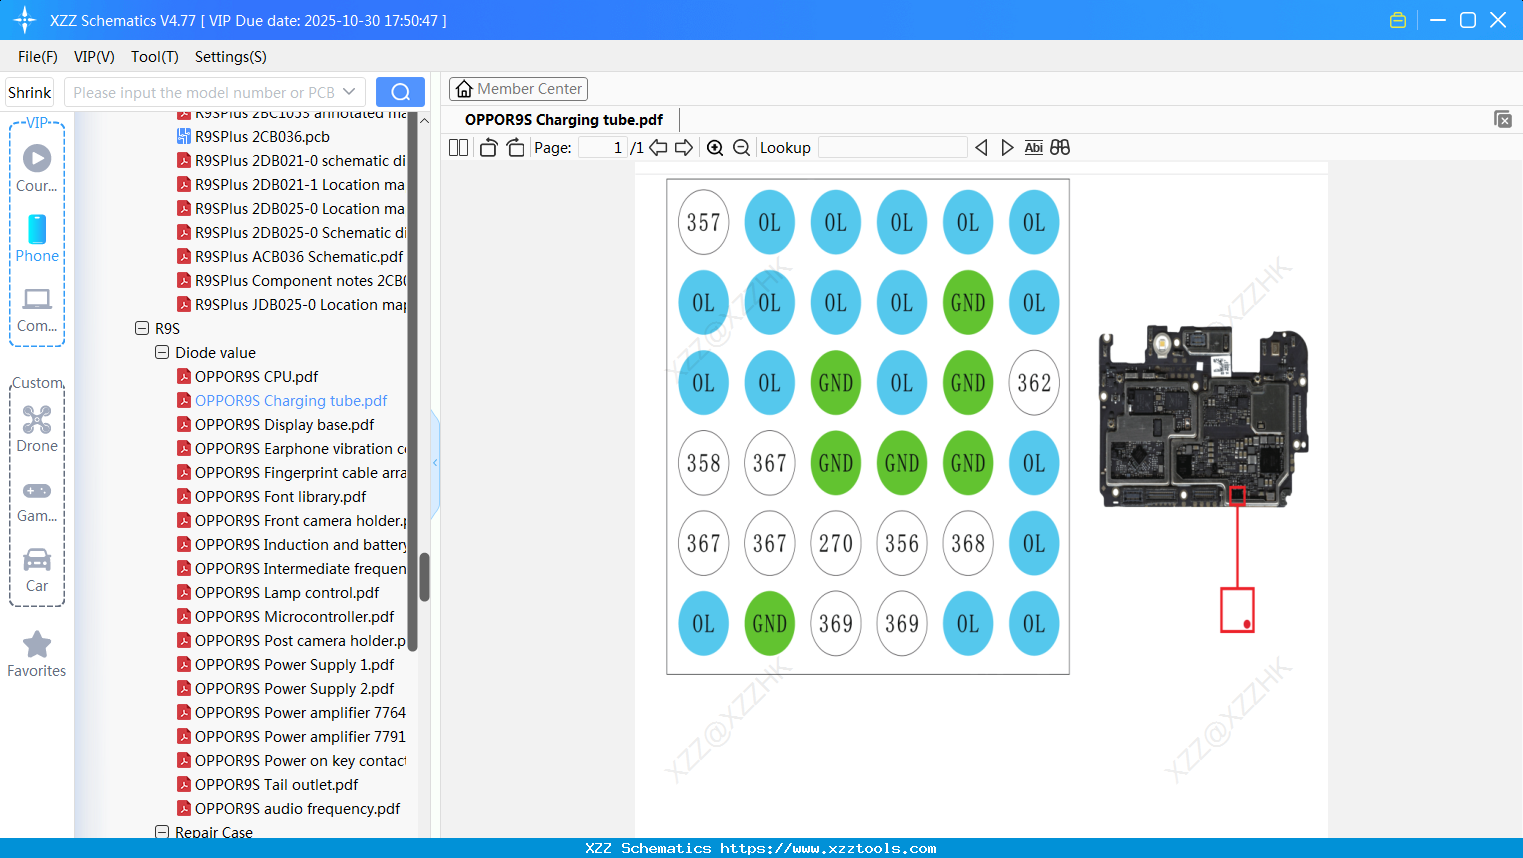
Task: Rotate the page counterclockwise
Action: (x=488, y=148)
